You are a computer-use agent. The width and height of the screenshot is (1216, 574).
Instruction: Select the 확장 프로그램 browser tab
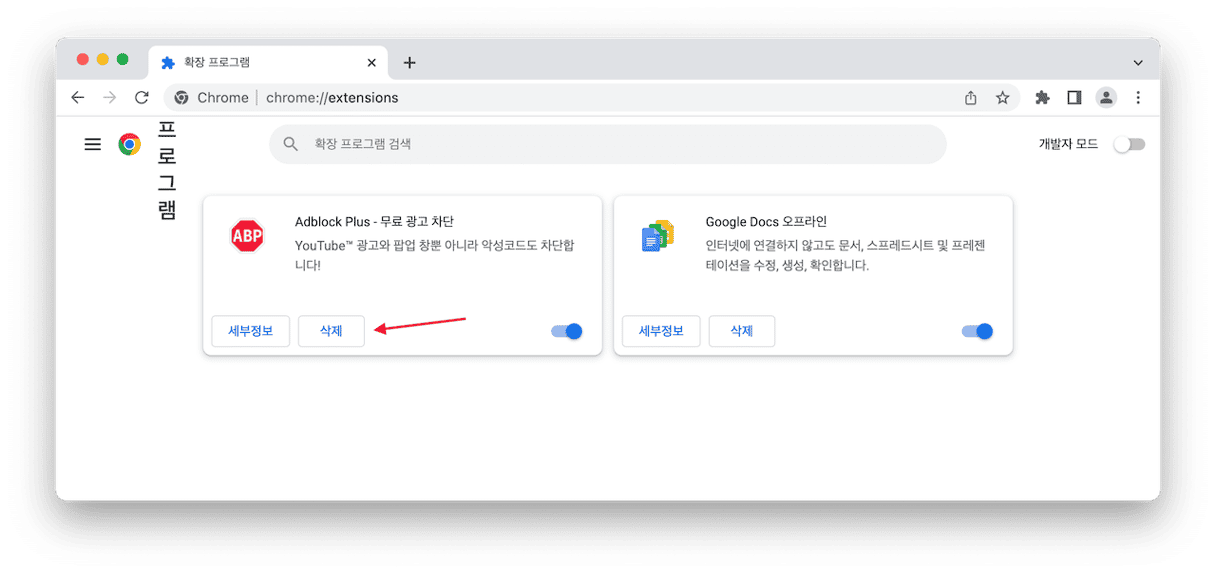pos(268,62)
